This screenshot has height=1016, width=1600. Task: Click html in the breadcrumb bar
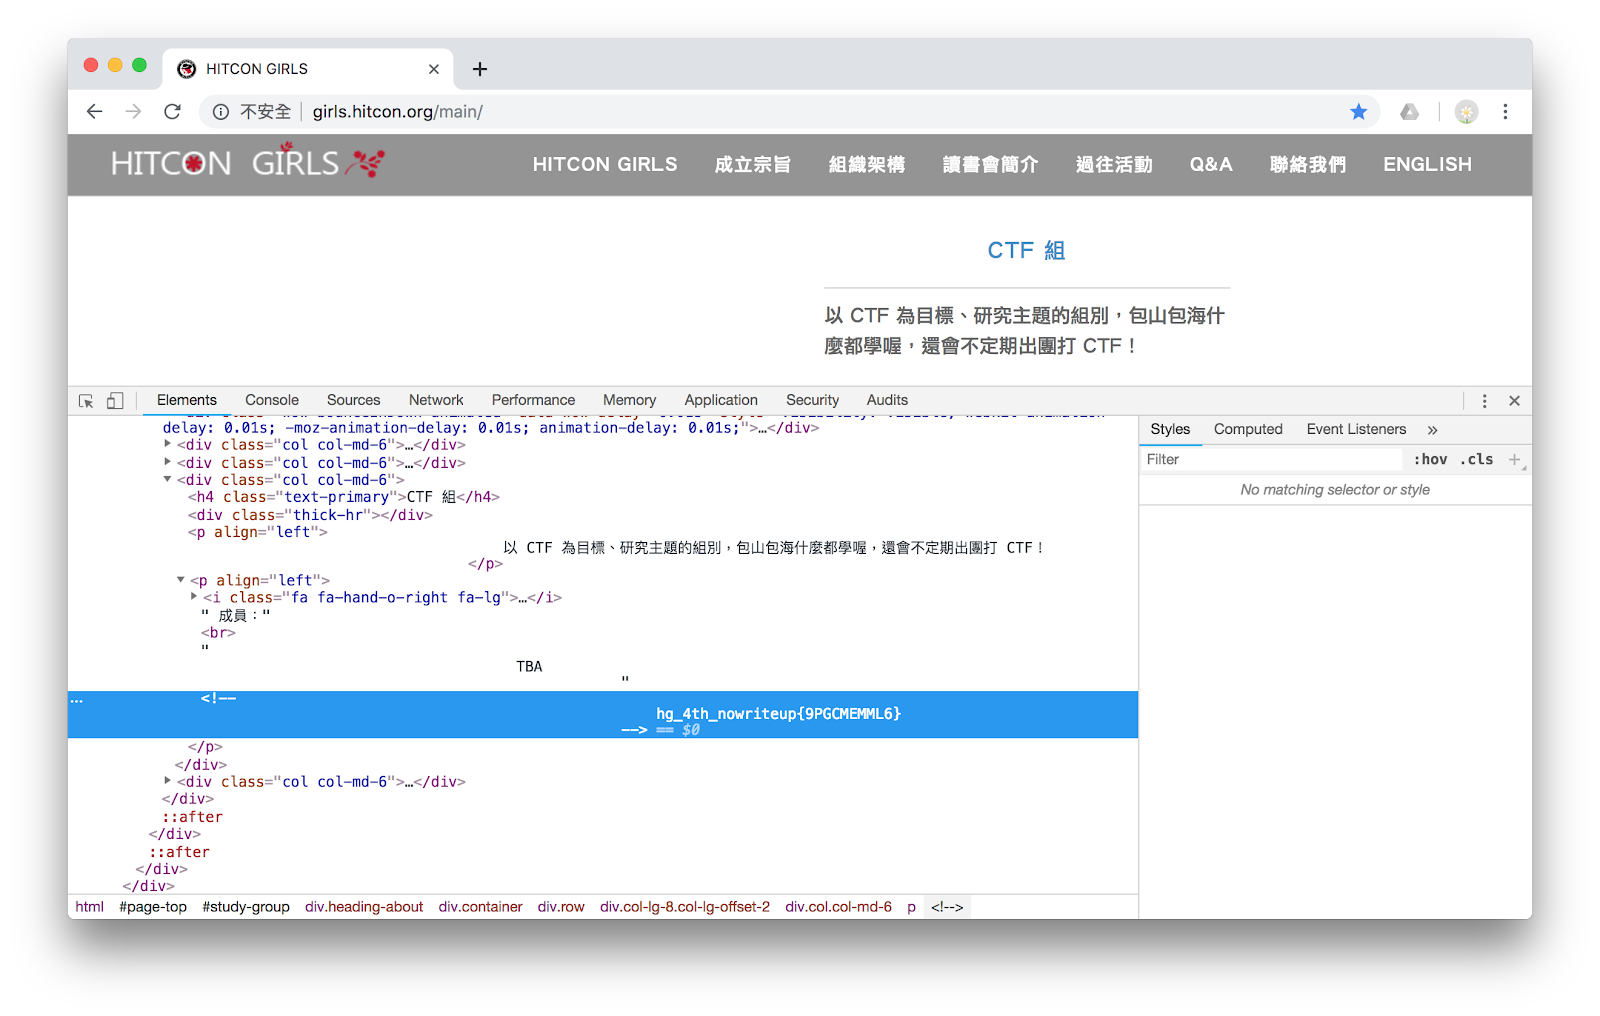pos(89,907)
